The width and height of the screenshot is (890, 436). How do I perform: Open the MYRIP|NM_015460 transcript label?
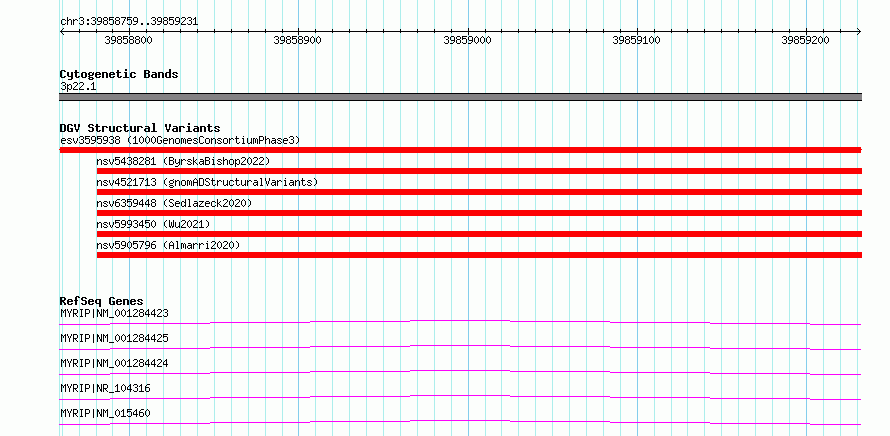[x=105, y=413]
